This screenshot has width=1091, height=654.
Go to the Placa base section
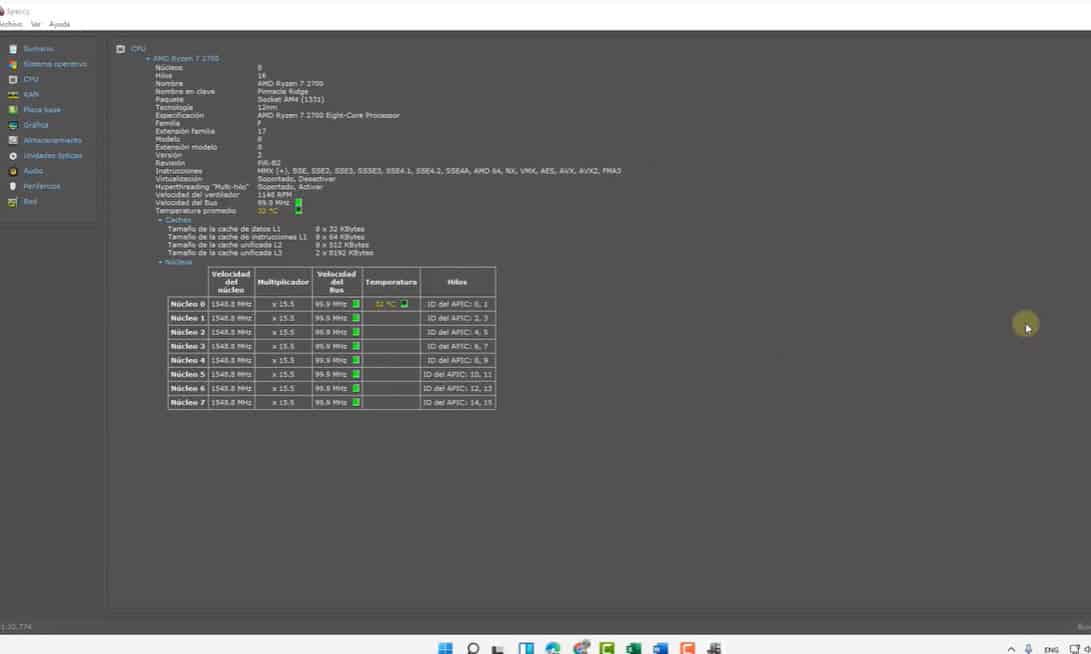click(x=42, y=110)
